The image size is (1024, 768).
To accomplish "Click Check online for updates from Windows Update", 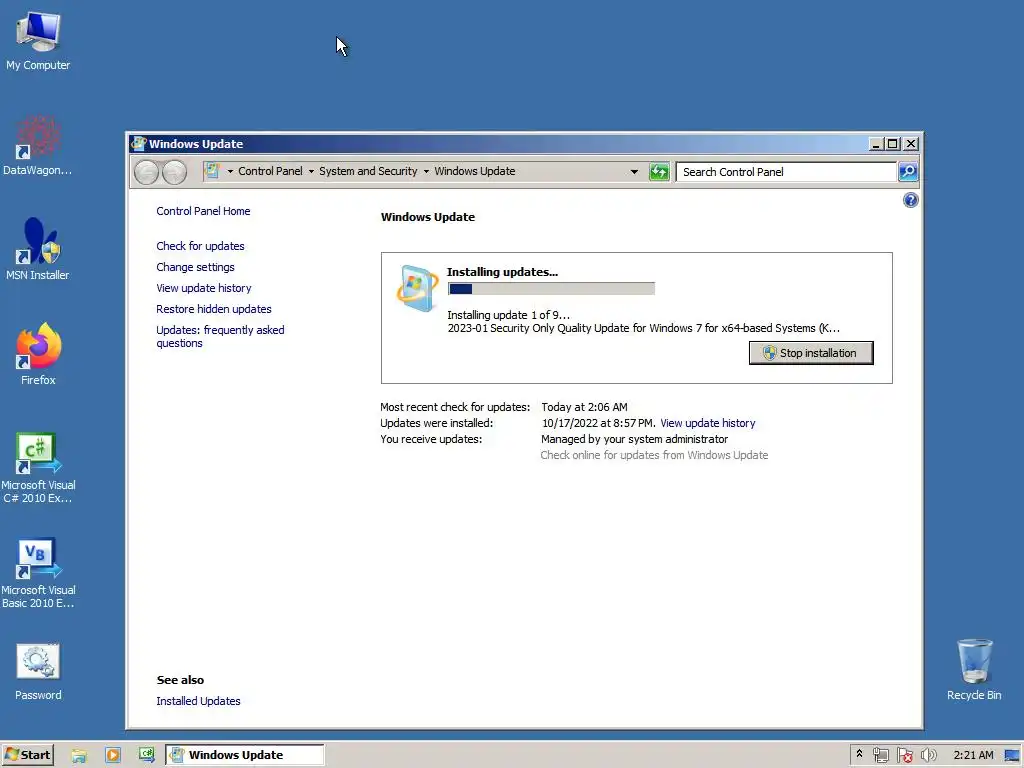I will coord(654,455).
